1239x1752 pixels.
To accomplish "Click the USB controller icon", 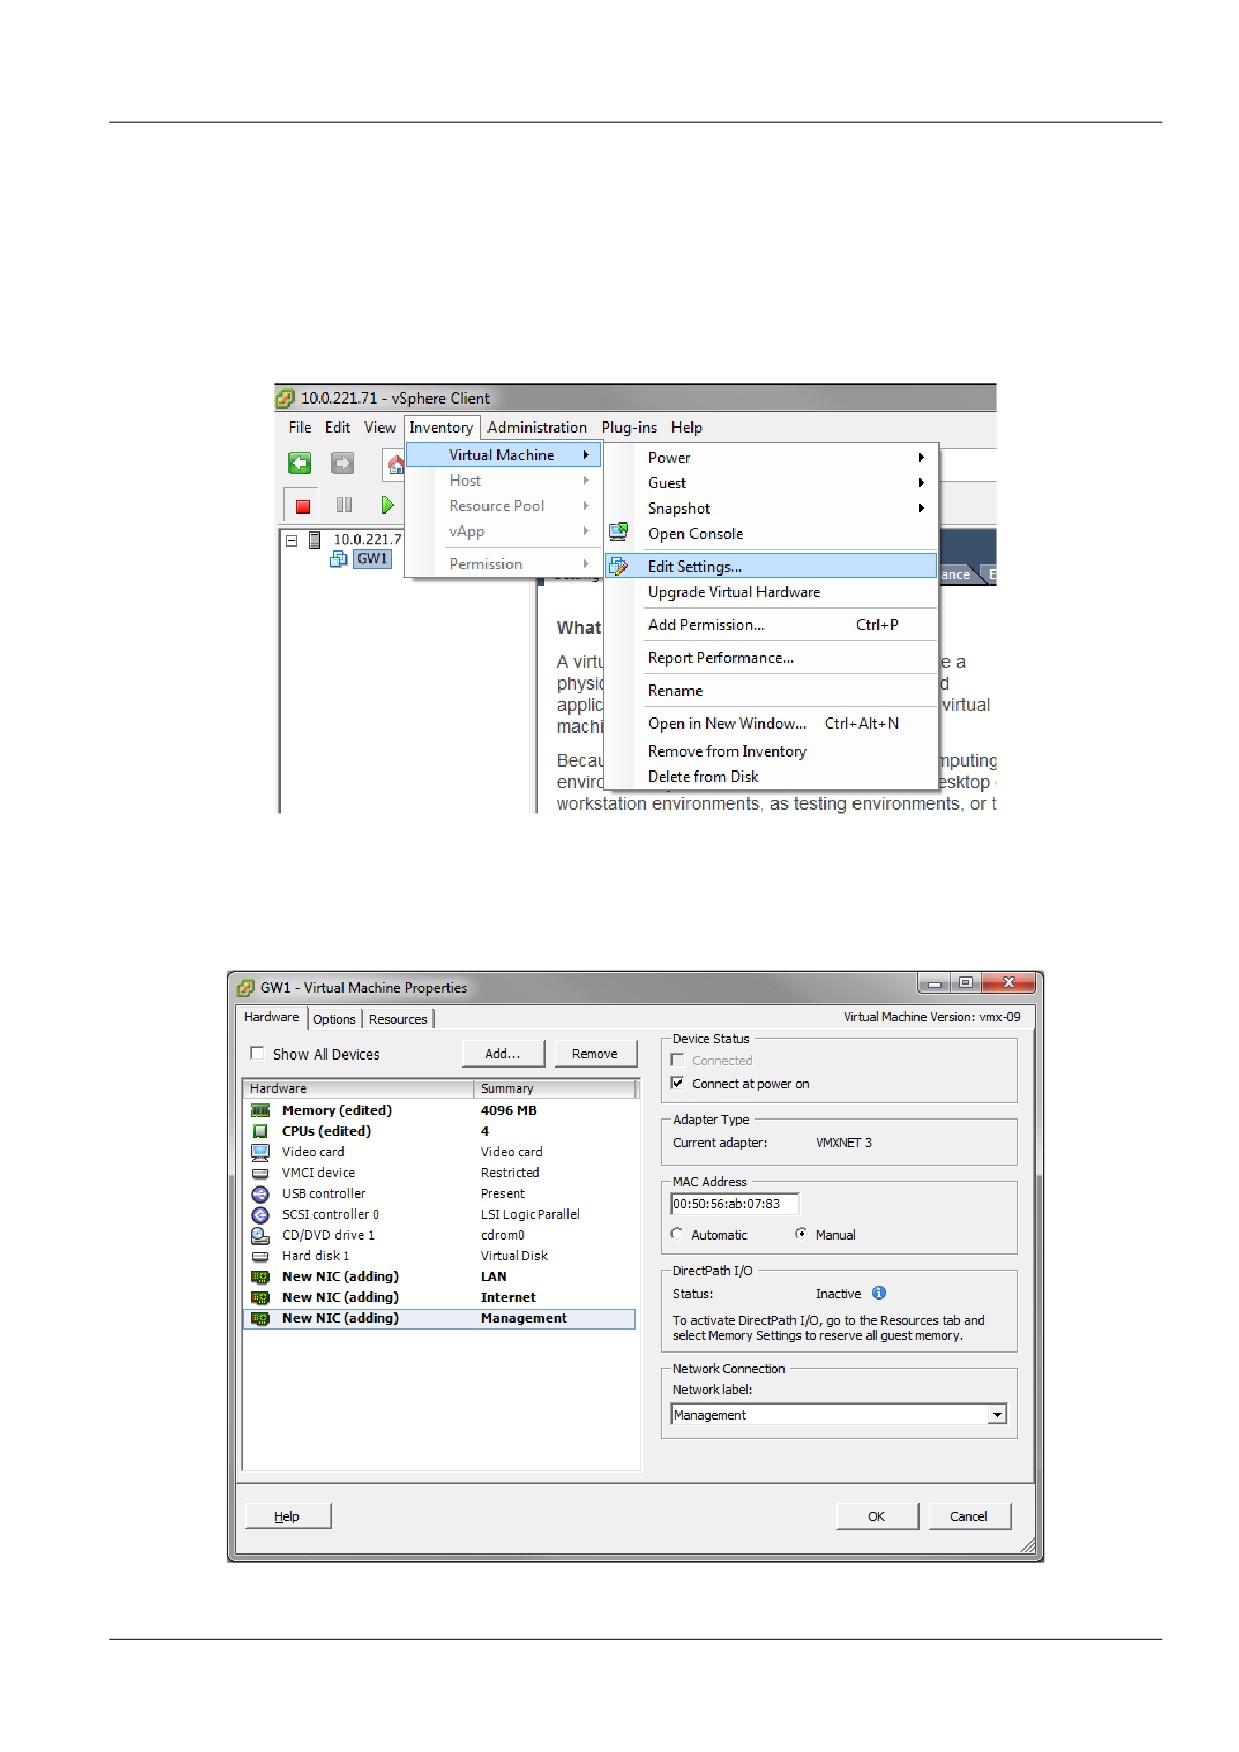I will click(x=260, y=1194).
